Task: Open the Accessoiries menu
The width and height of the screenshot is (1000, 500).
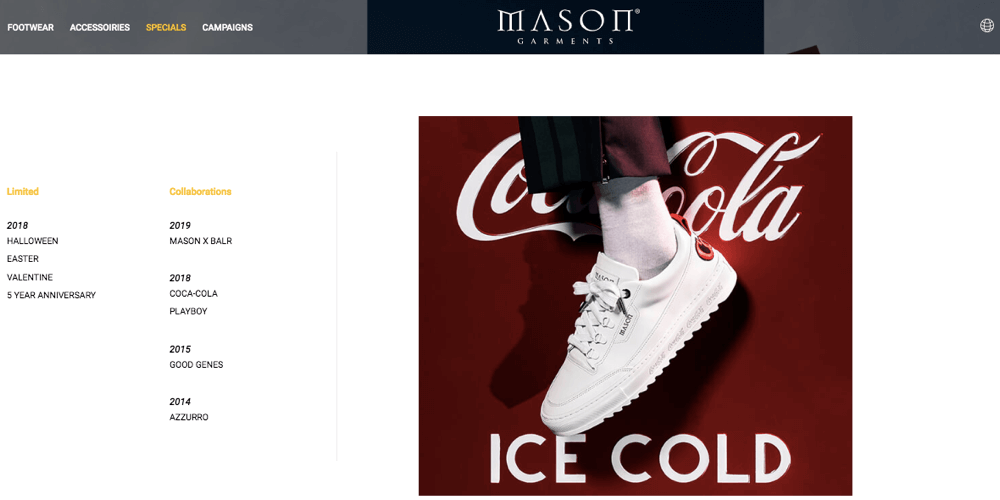Action: (x=99, y=27)
